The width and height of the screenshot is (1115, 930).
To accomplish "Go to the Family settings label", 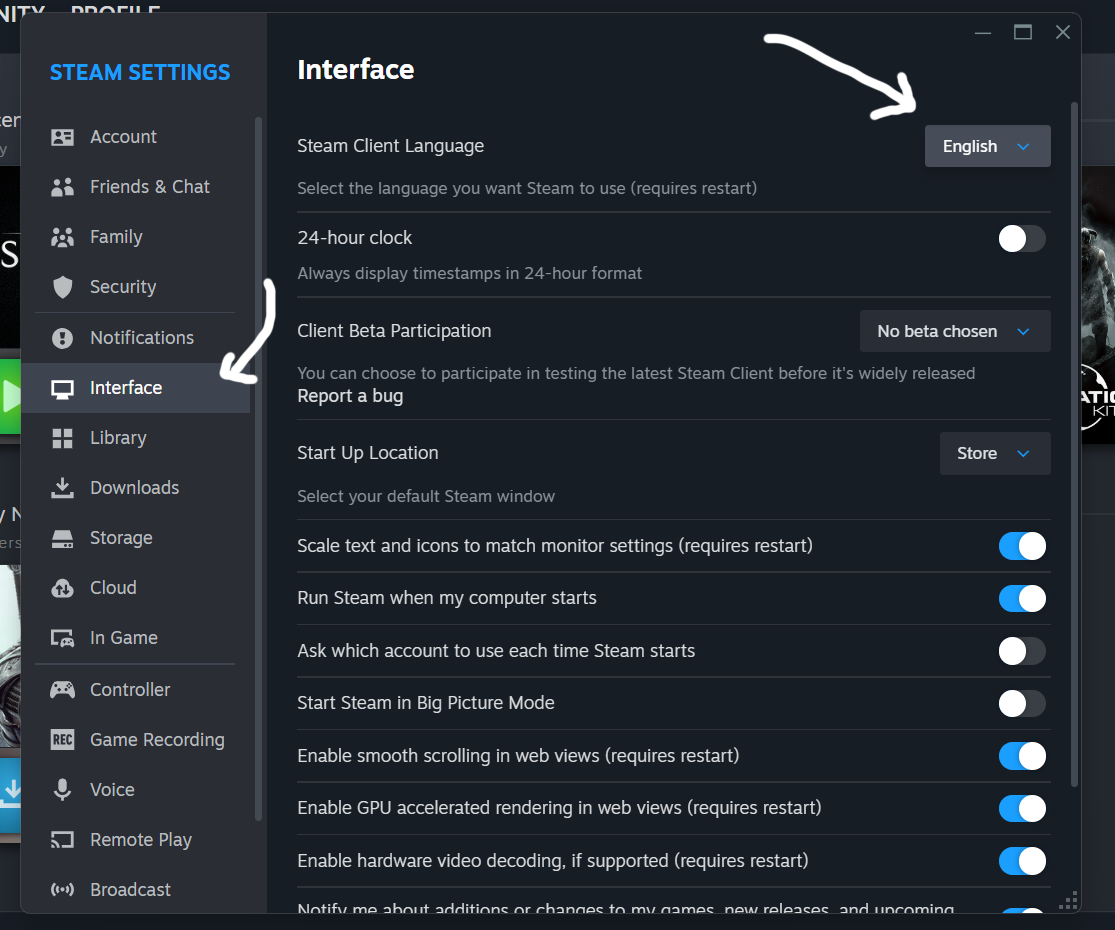I will pos(116,237).
